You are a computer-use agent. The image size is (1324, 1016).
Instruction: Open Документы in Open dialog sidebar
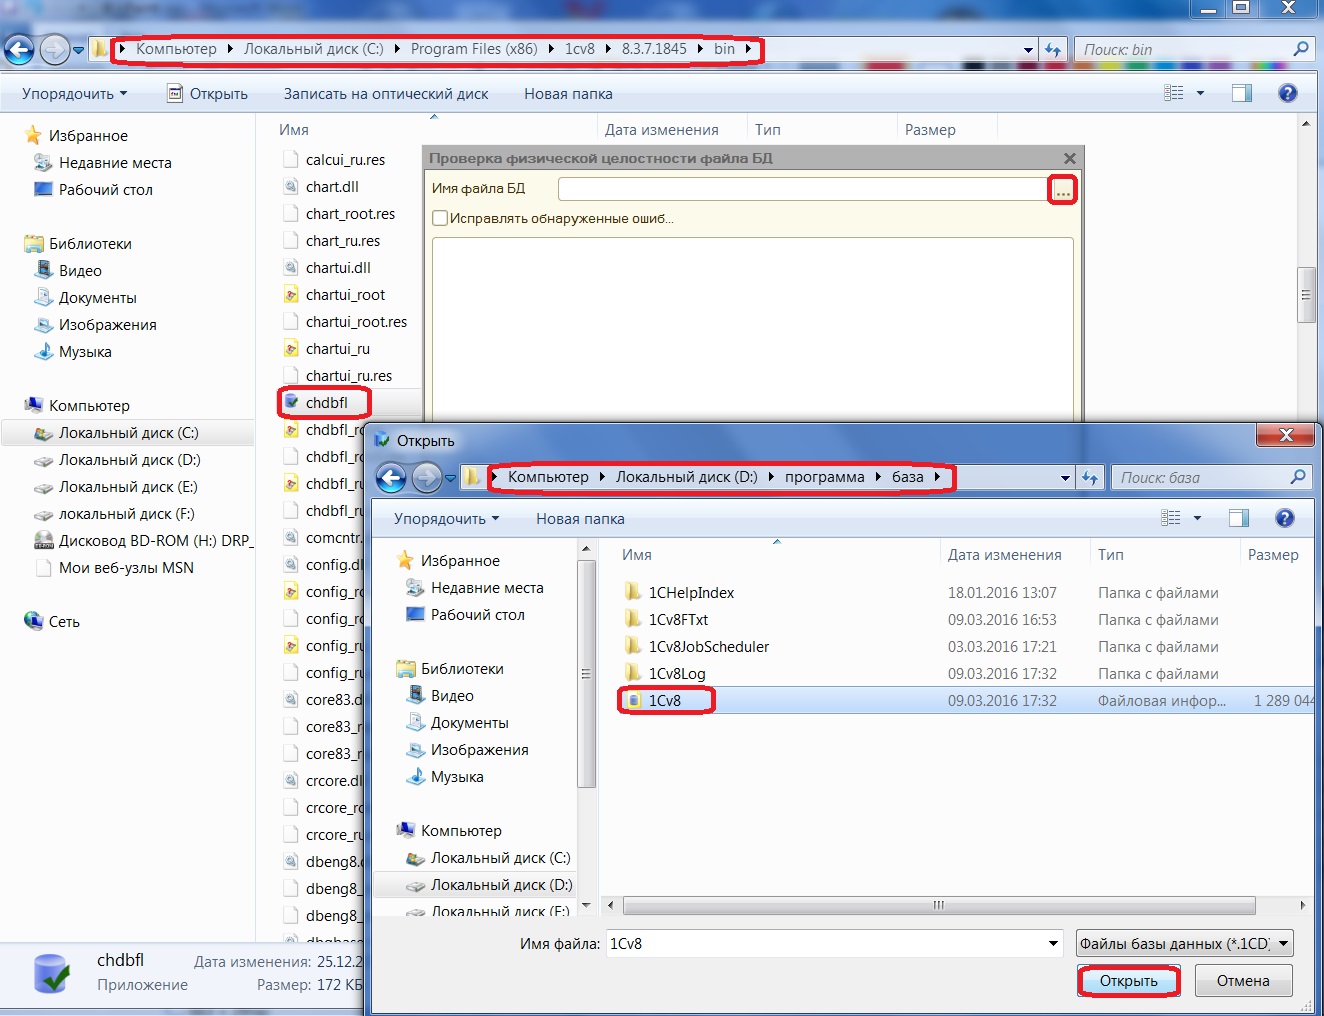point(458,722)
